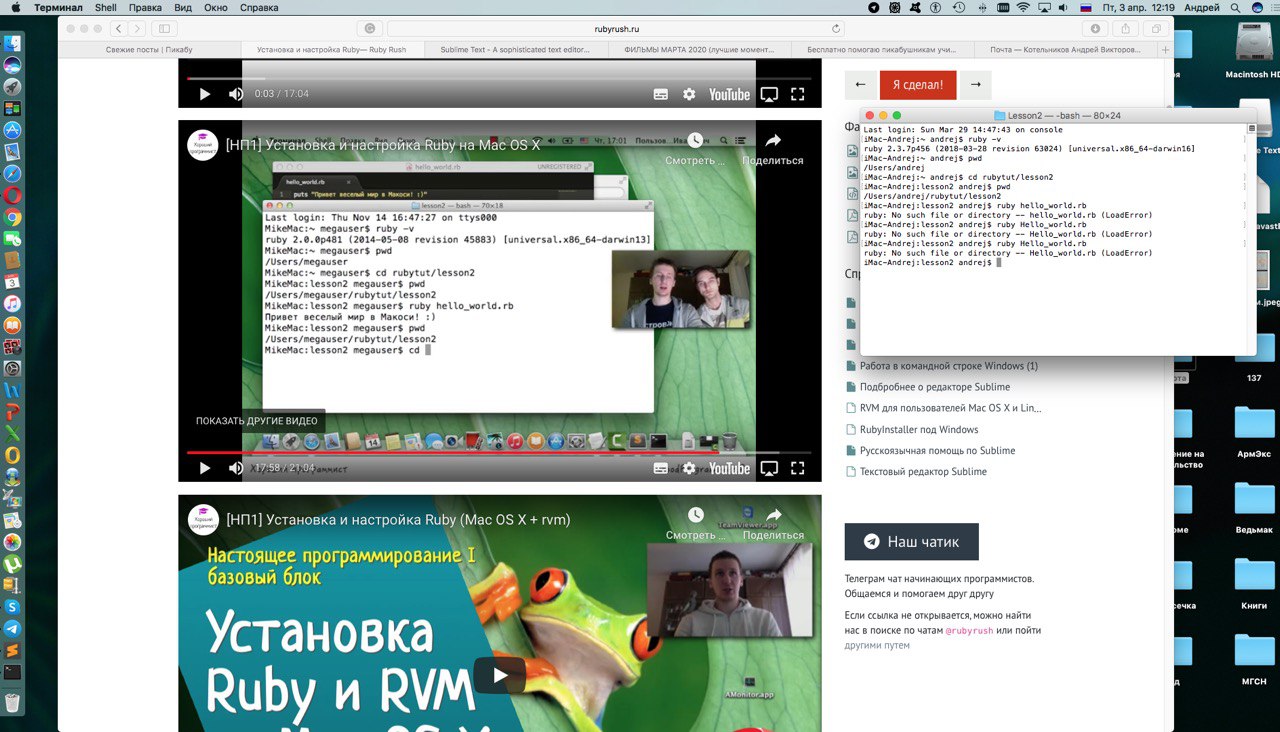Switch to the Бесплатно помогаю пикабушникам tab

[x=881, y=49]
